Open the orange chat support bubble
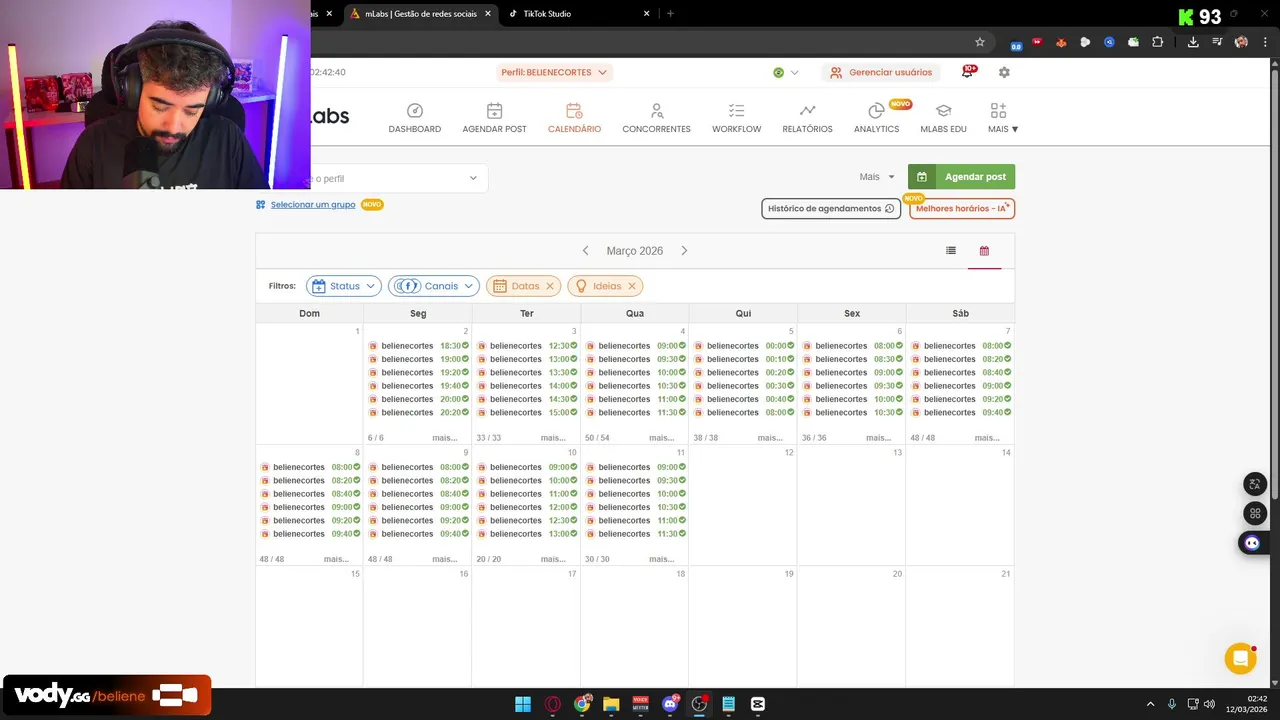The height and width of the screenshot is (720, 1280). pos(1240,658)
